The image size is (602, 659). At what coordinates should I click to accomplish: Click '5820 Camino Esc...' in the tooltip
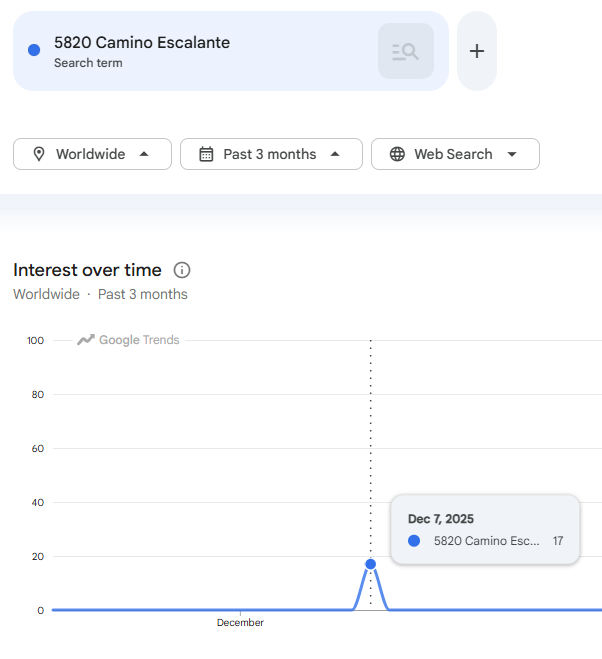(x=486, y=541)
